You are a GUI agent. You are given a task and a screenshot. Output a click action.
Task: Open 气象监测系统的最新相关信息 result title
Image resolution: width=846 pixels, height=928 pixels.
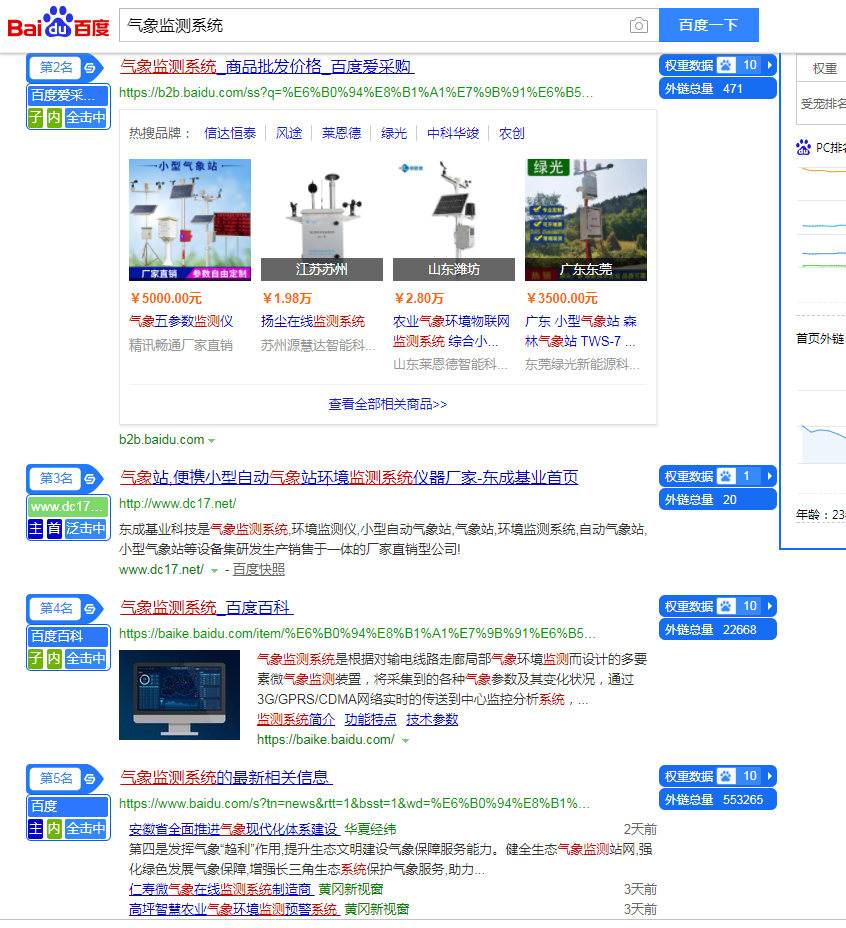click(226, 777)
